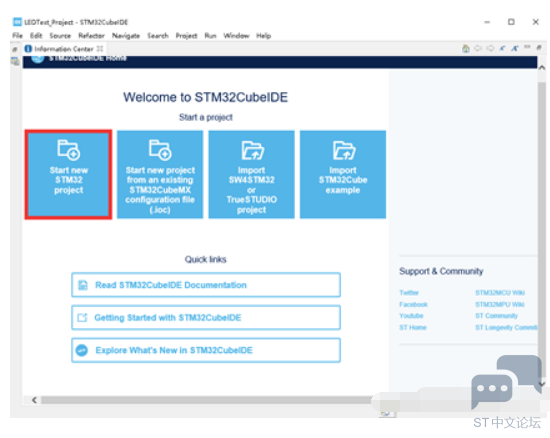
Task: Open the Facebook link
Action: [x=414, y=304]
